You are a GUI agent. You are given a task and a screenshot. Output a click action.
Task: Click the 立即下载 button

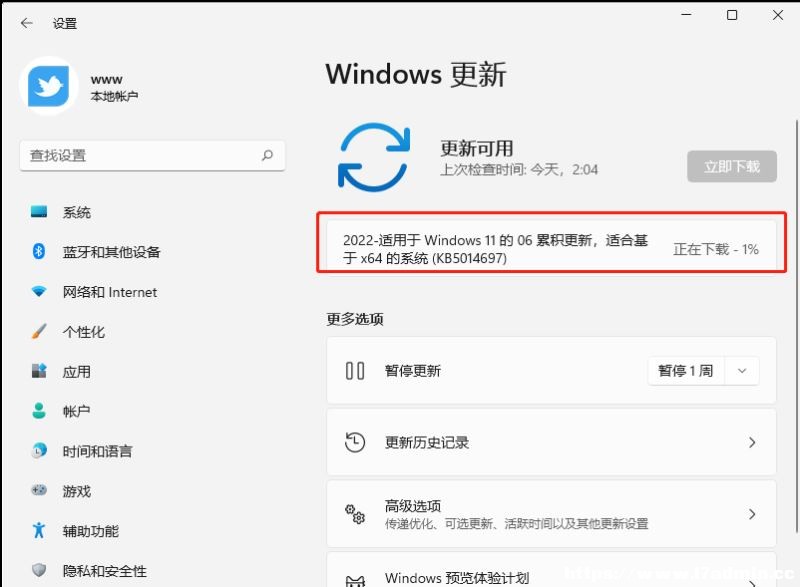pos(732,166)
